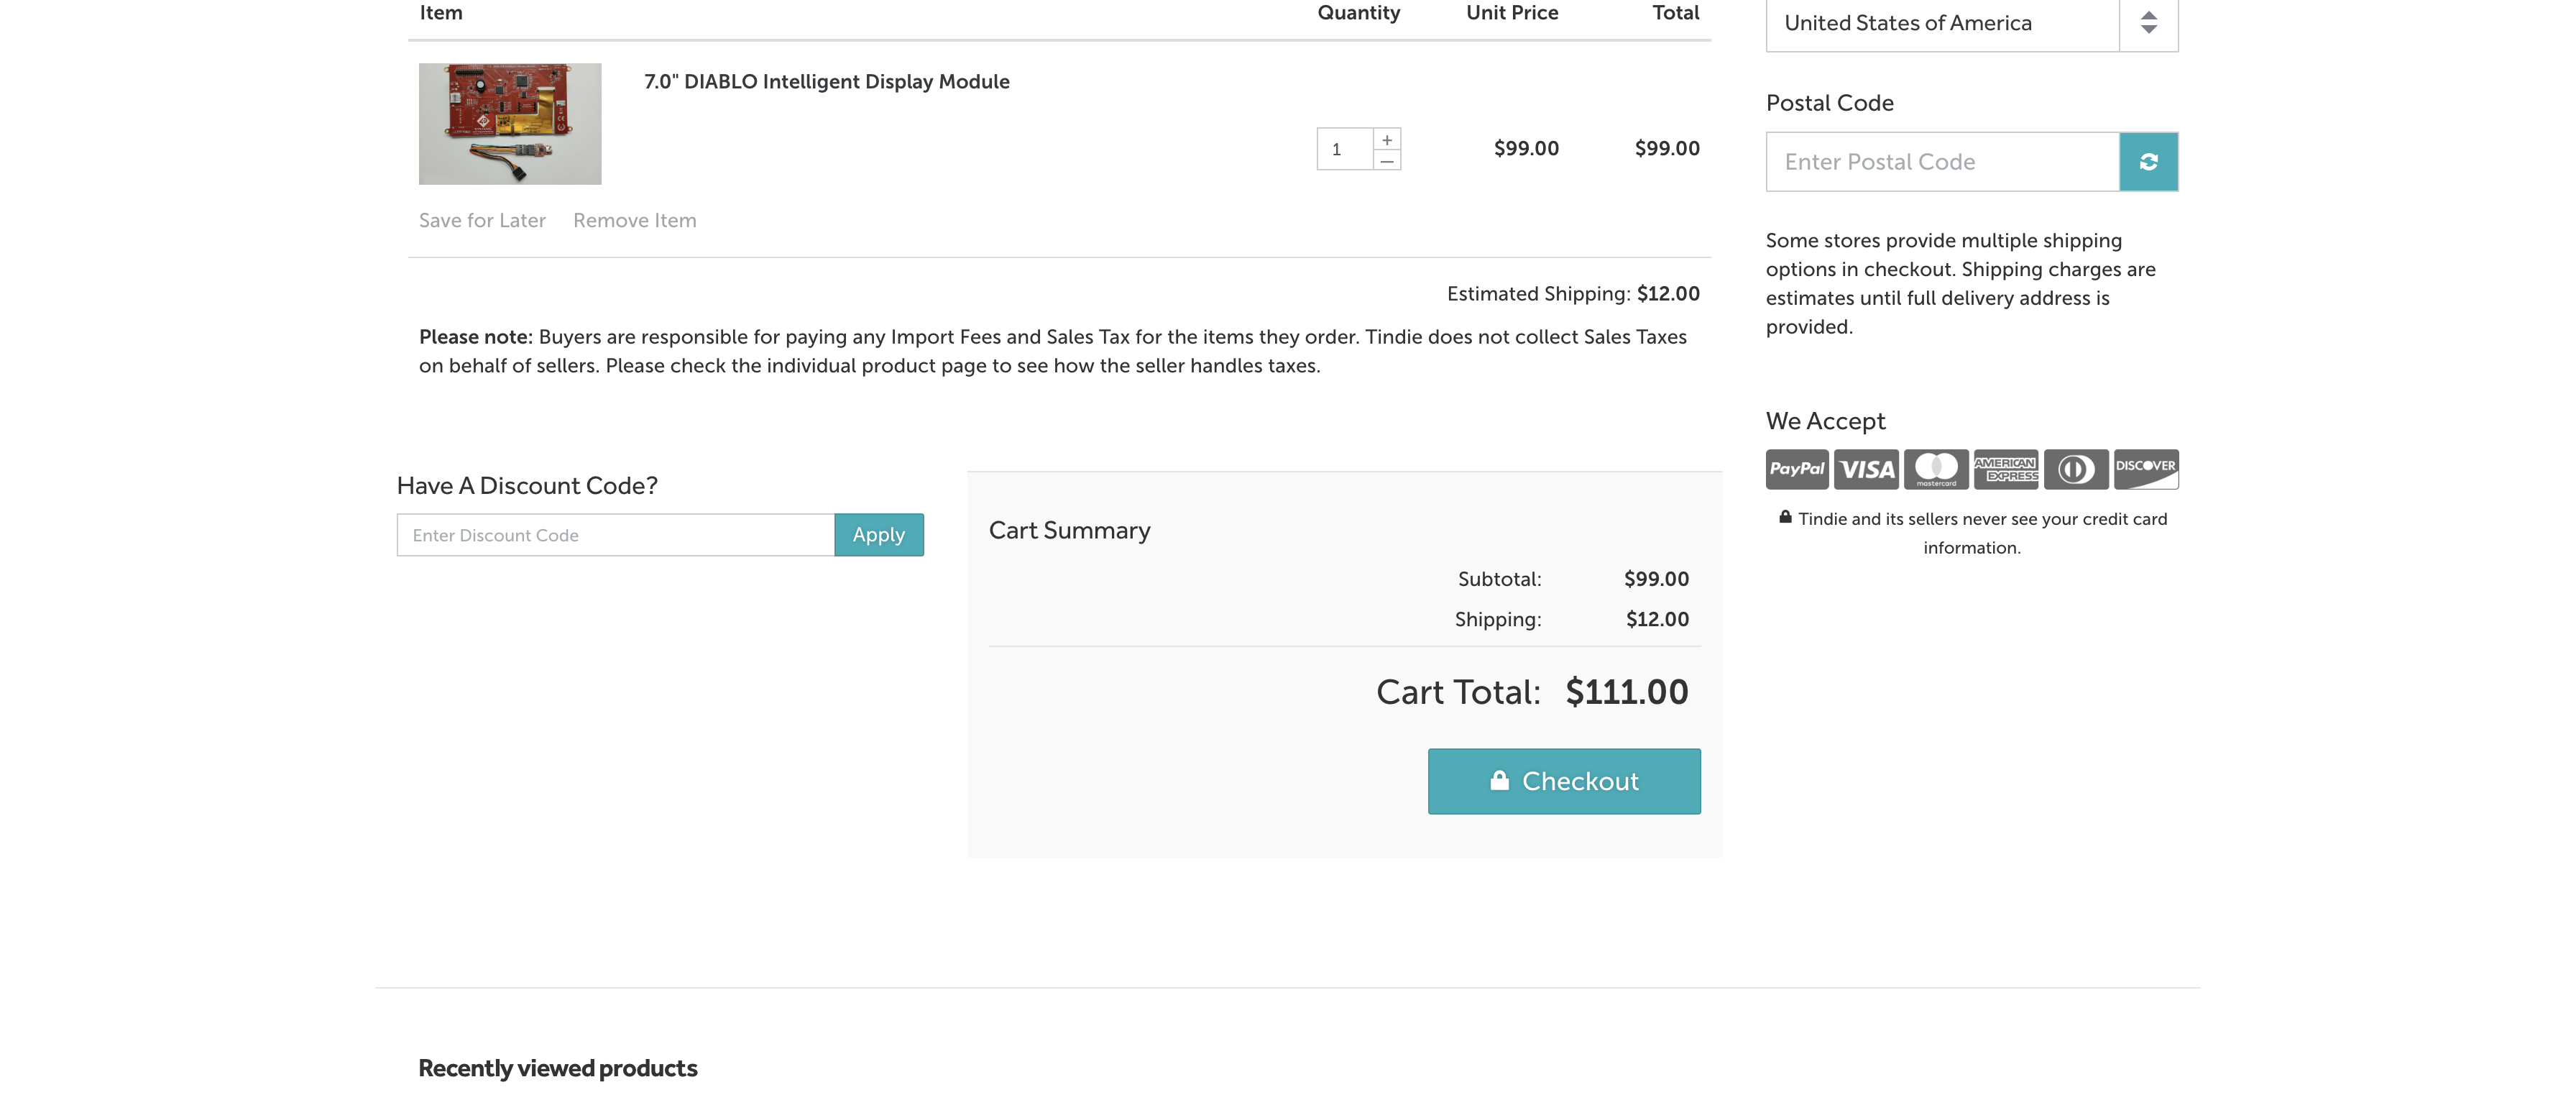Open the United States of America country dropdown
Screen dimensions: 2576x1100
[x=1941, y=23]
